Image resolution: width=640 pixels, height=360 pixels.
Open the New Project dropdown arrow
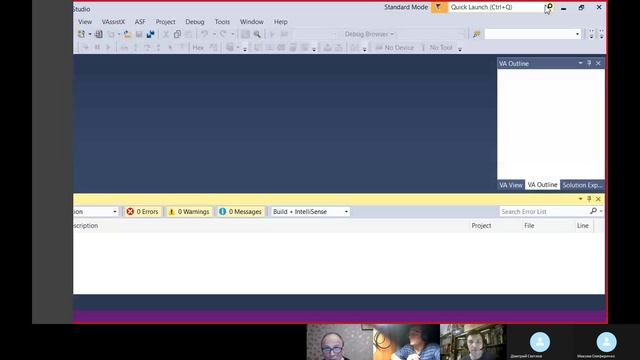90,34
